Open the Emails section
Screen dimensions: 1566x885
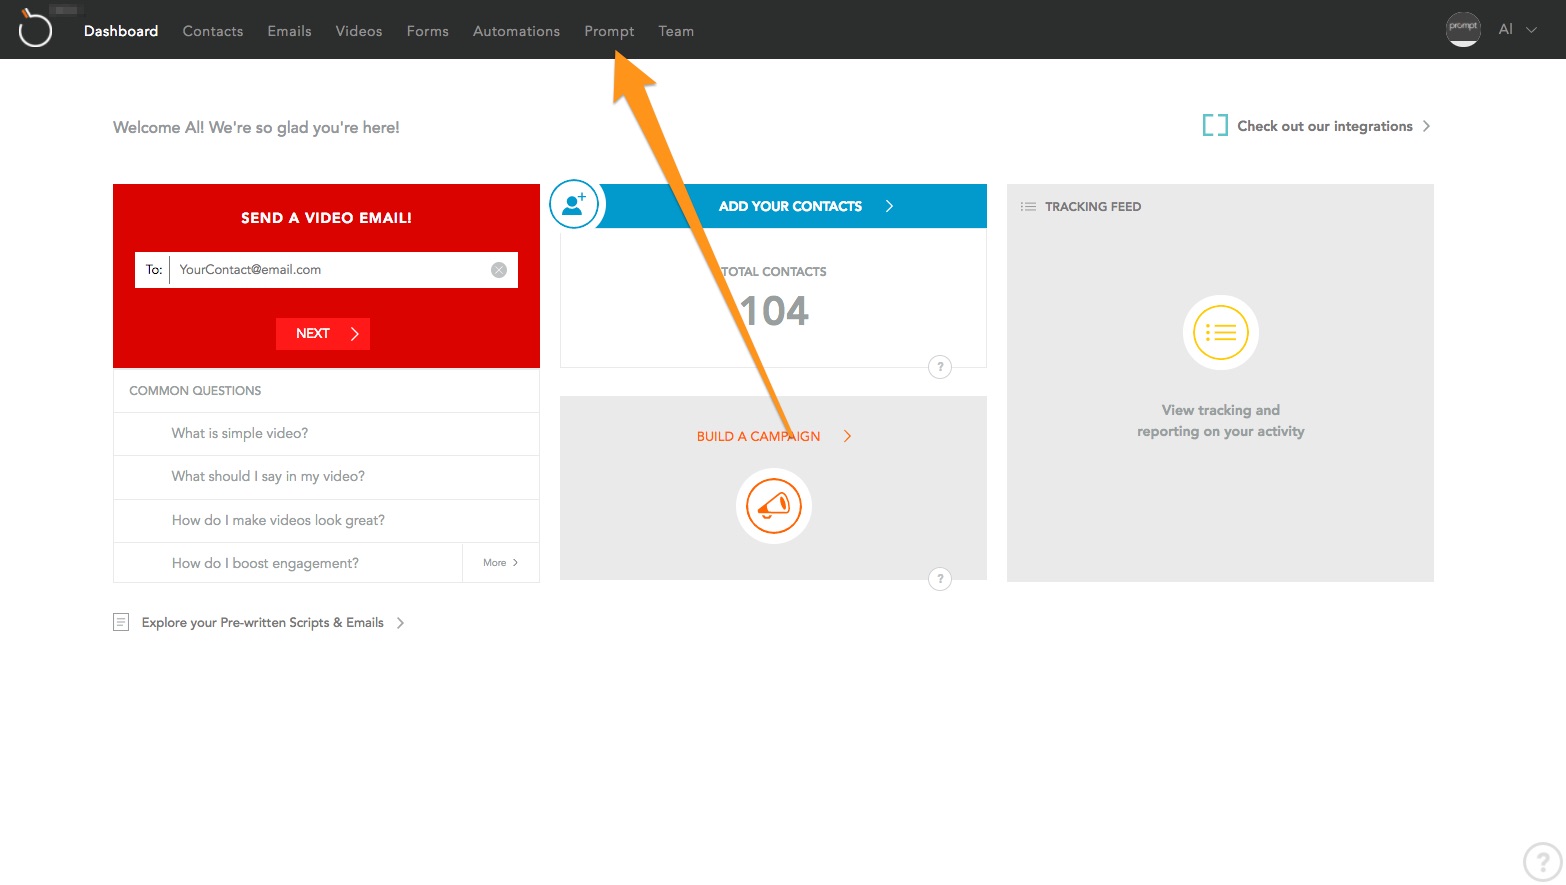289,31
